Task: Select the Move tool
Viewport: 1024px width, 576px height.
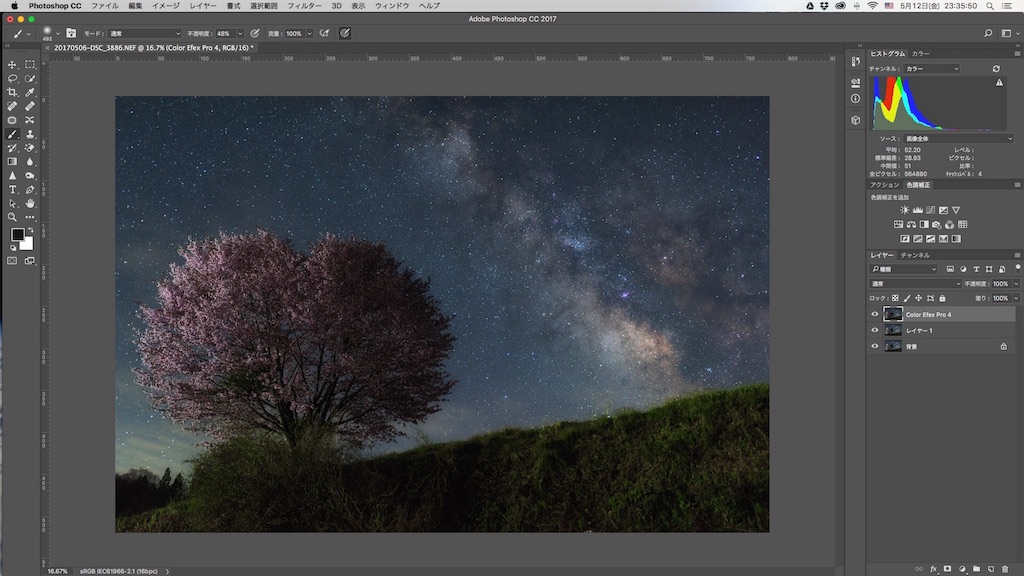Action: pyautogui.click(x=12, y=65)
